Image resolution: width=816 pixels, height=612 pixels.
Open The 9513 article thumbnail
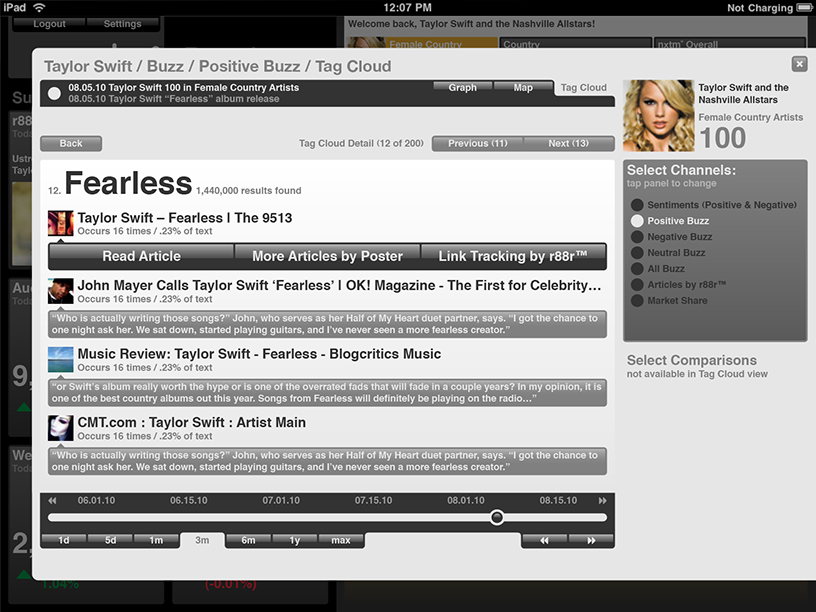[x=60, y=223]
